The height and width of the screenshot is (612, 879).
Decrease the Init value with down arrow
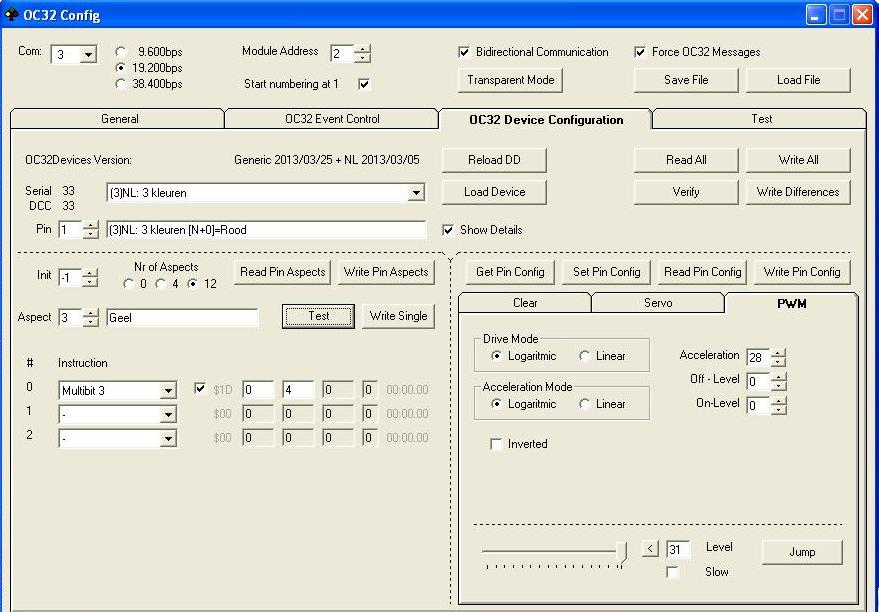click(x=90, y=283)
